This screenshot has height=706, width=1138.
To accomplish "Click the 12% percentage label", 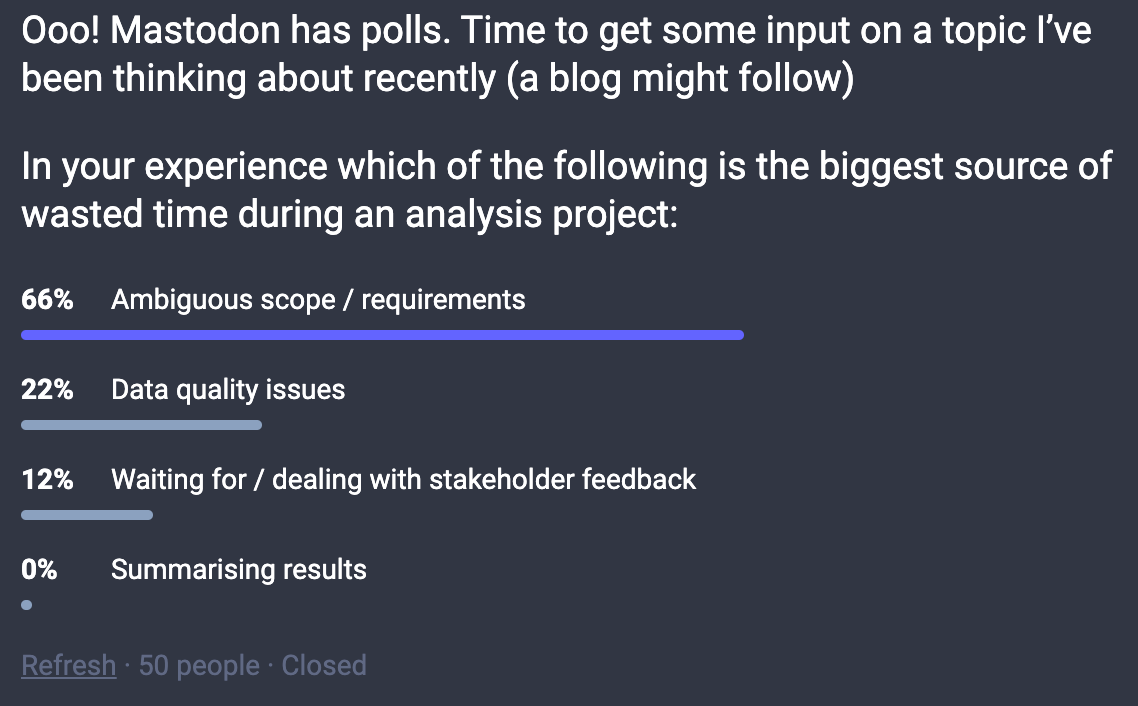I will tap(47, 480).
